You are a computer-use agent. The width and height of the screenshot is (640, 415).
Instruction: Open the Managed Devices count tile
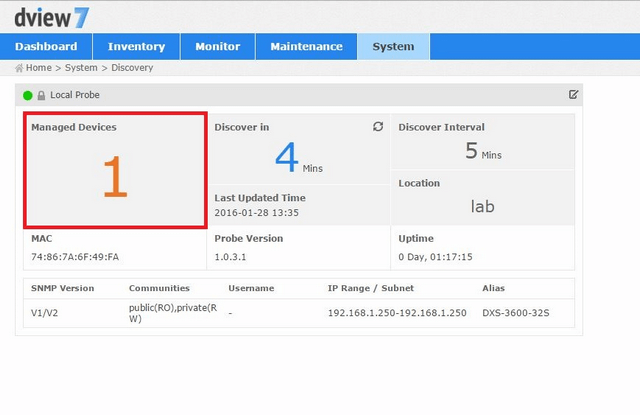[x=115, y=170]
